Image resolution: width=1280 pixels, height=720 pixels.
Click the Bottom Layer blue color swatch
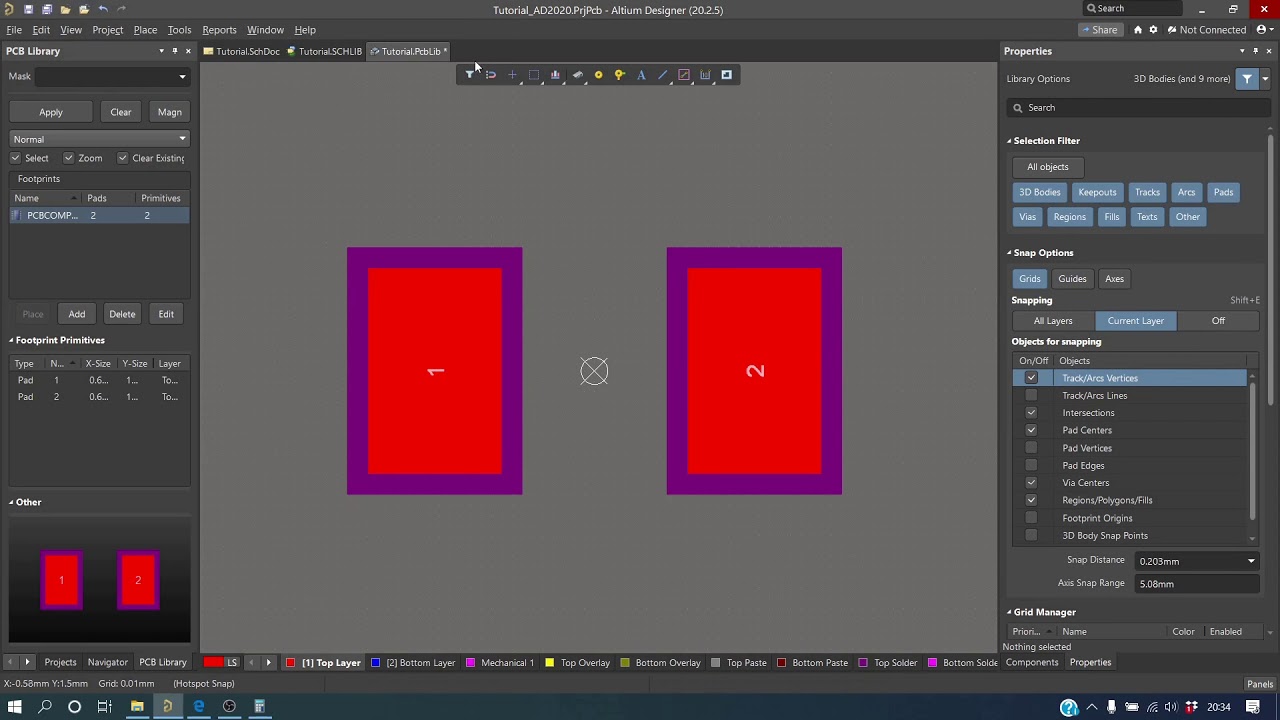pyautogui.click(x=376, y=663)
